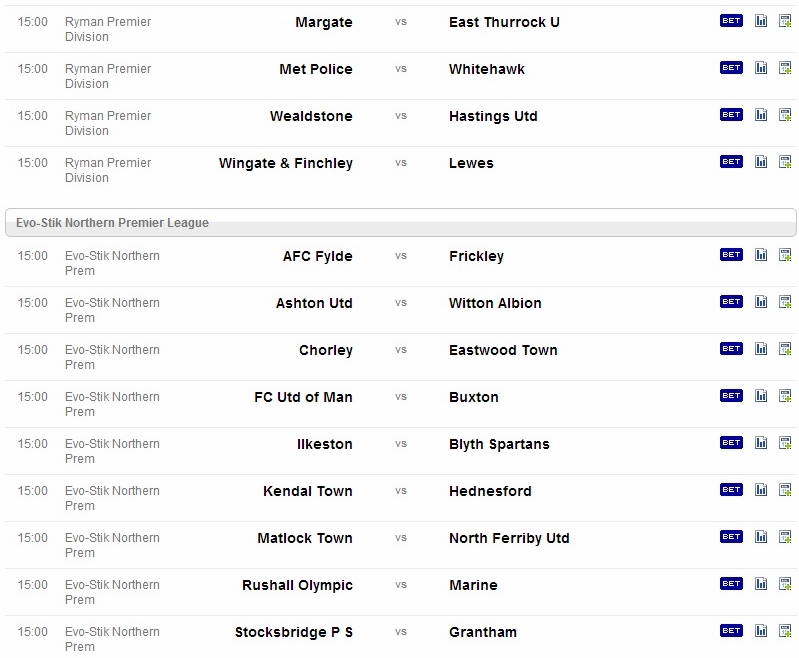Open stats chart for AFC Fylde fixture
799x658 pixels.
(761, 254)
